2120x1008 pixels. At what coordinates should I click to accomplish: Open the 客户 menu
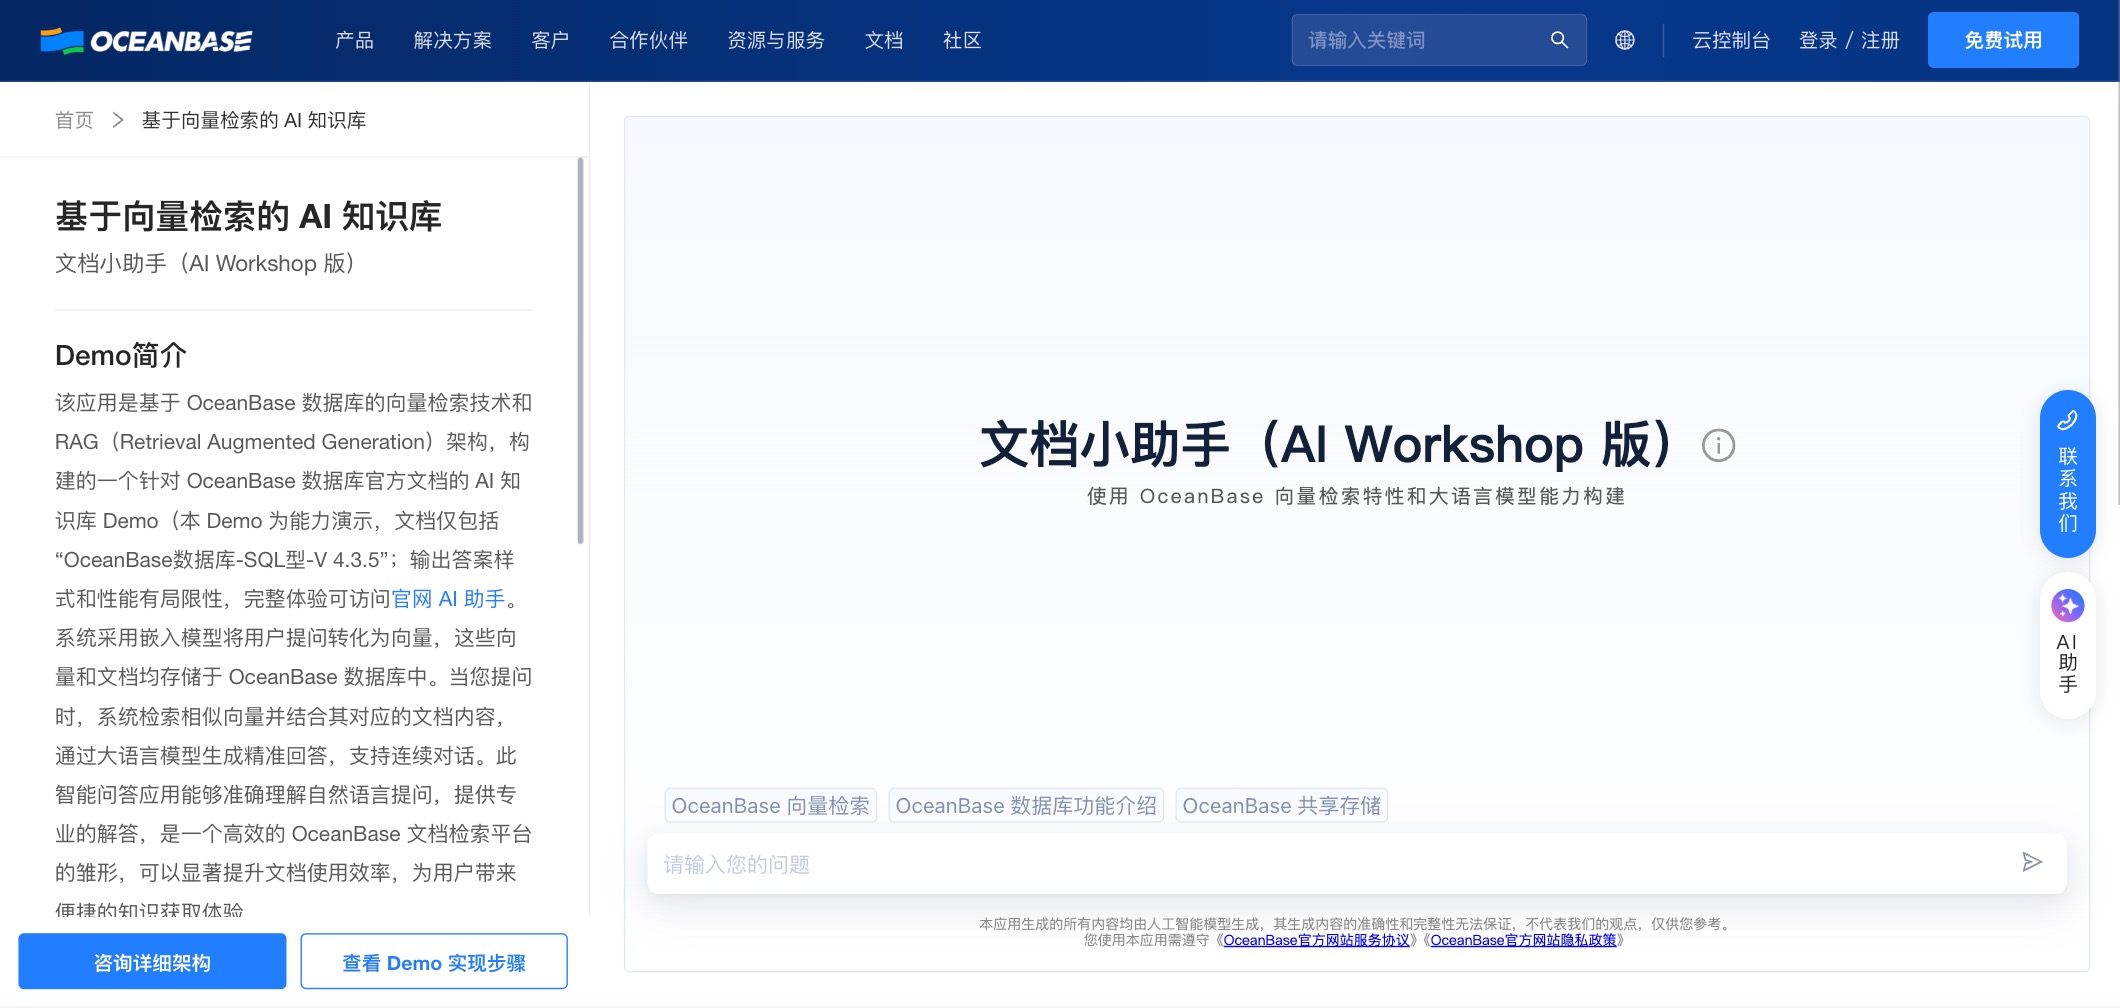[550, 40]
